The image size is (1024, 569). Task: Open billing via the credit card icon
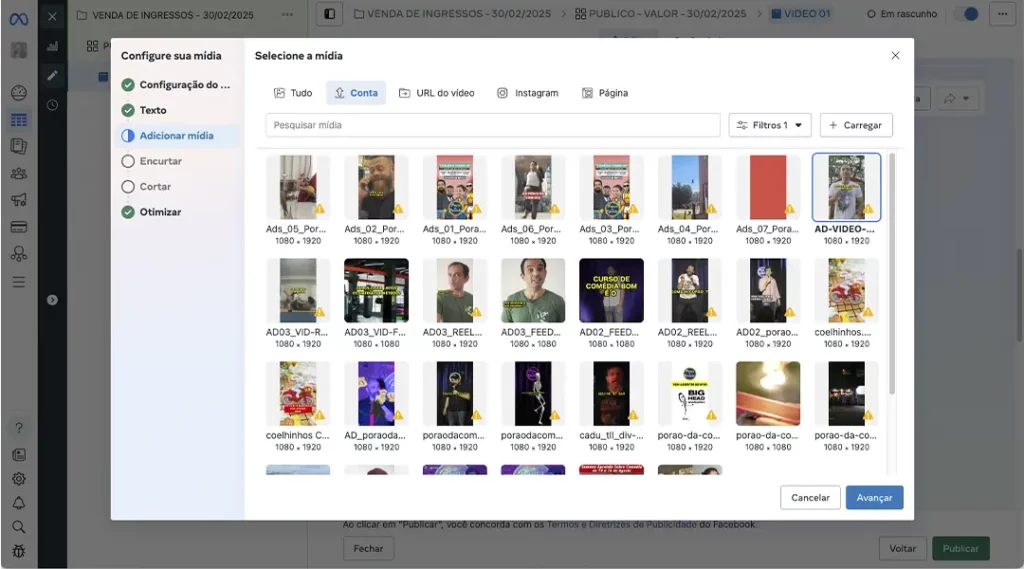(x=18, y=227)
